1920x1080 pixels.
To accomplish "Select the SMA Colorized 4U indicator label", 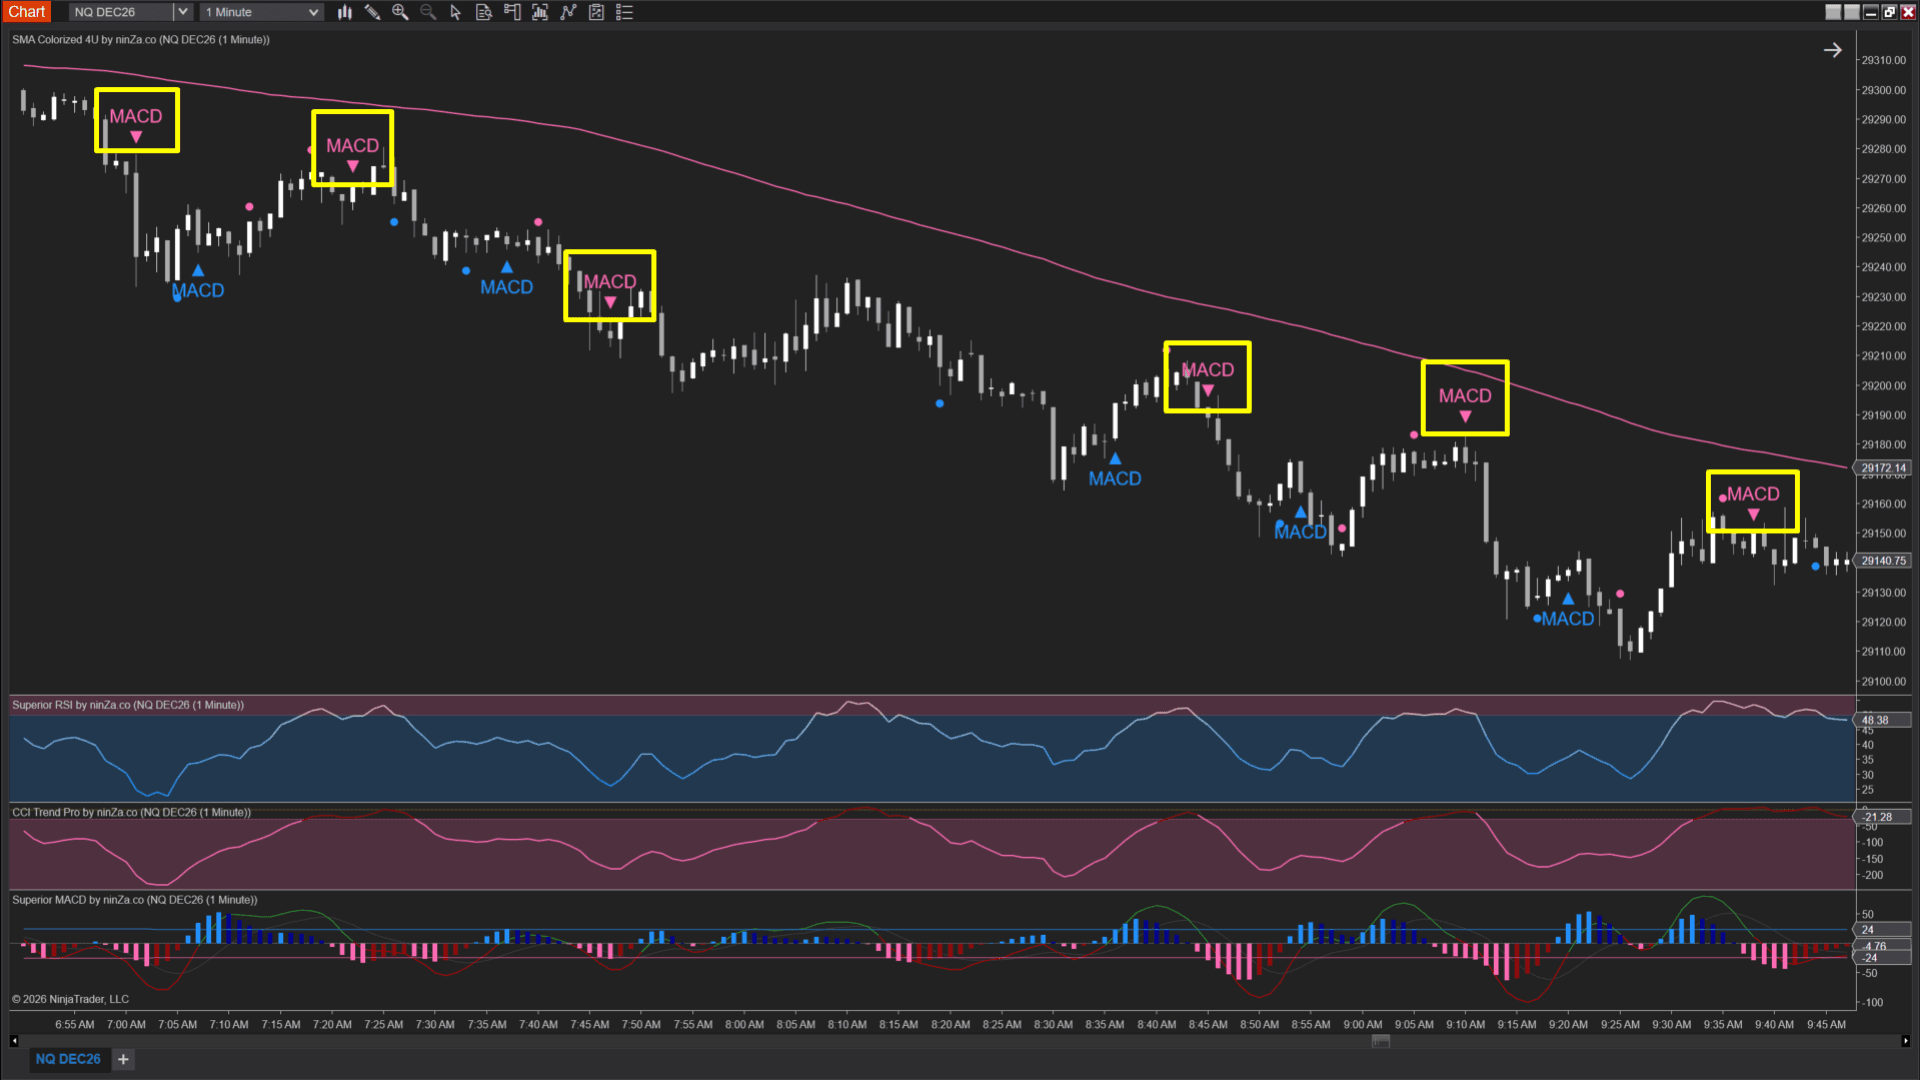I will pos(140,40).
